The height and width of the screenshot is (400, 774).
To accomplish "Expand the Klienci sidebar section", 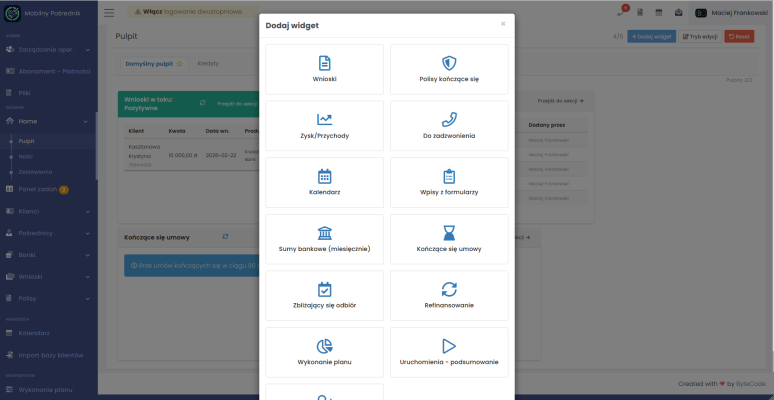I will pyautogui.click(x=50, y=211).
